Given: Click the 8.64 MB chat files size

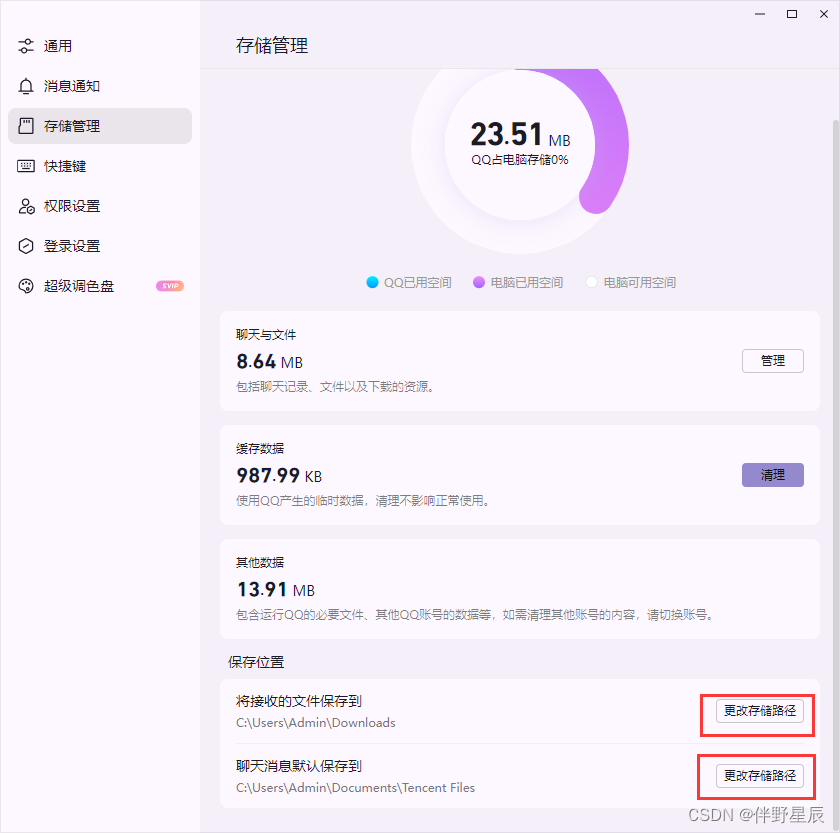Looking at the screenshot, I should click(269, 362).
